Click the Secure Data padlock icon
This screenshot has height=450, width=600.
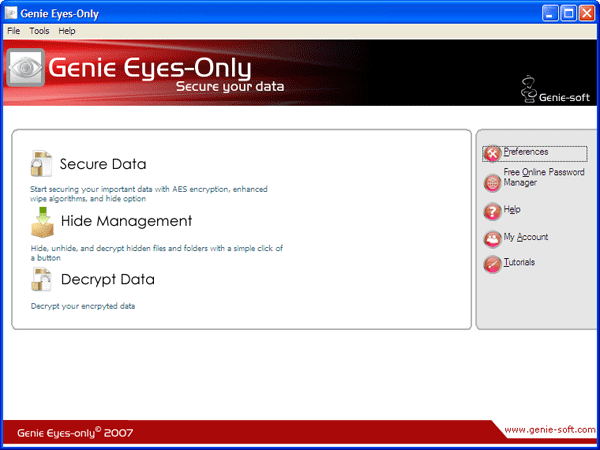41,163
